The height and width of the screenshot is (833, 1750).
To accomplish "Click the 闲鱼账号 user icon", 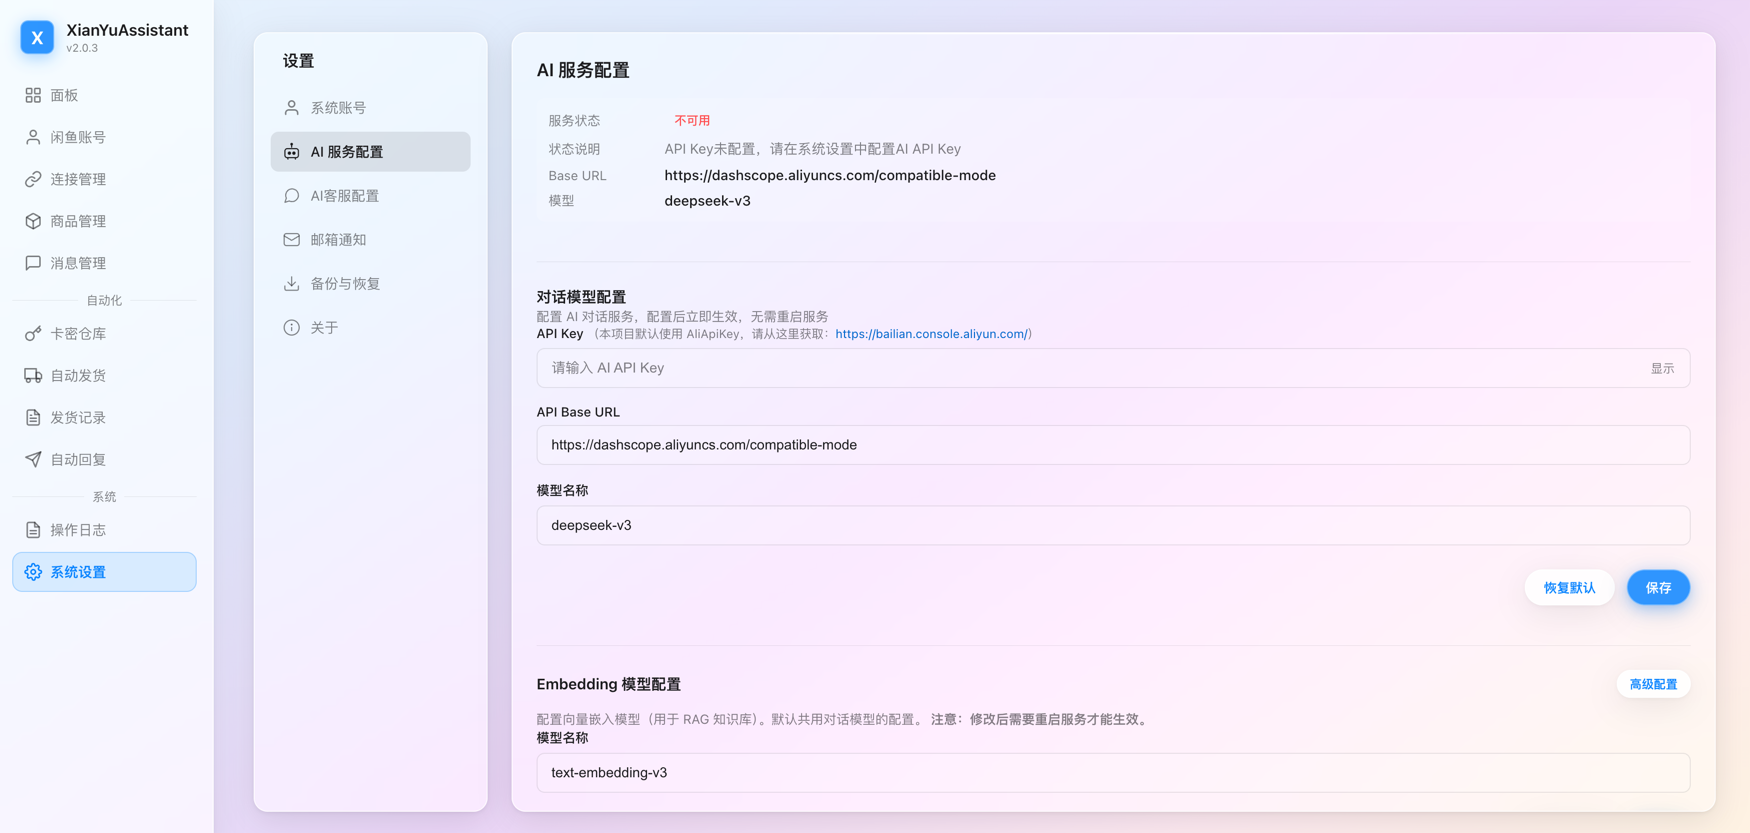I will point(33,137).
